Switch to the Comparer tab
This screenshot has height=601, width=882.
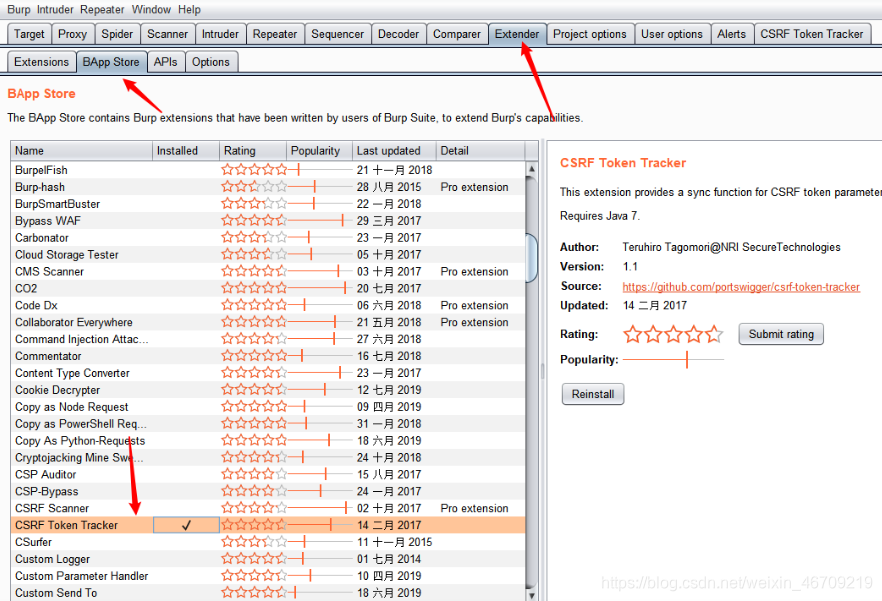(x=457, y=34)
